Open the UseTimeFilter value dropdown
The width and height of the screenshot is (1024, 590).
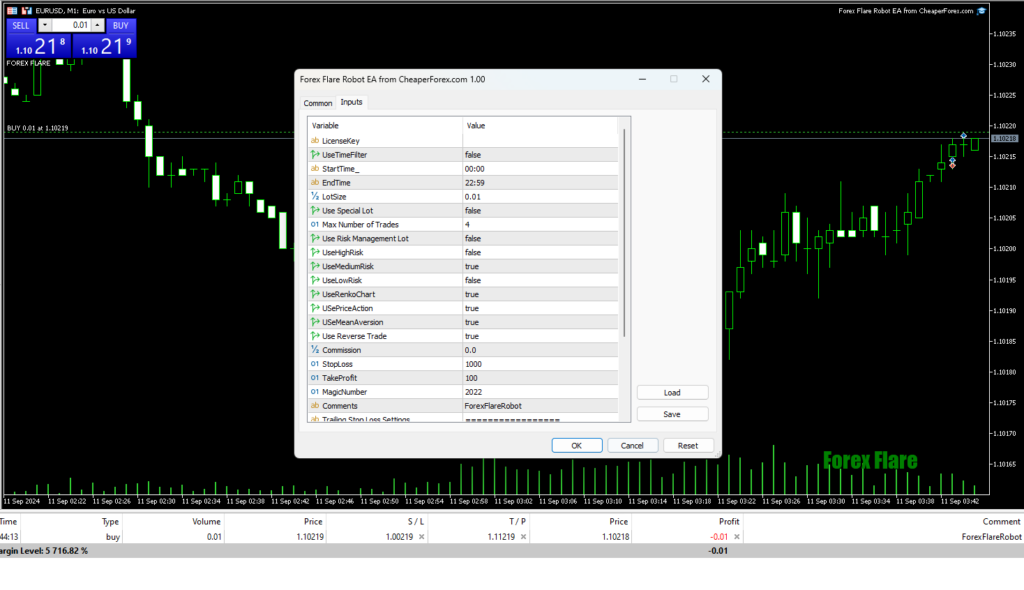click(x=540, y=155)
